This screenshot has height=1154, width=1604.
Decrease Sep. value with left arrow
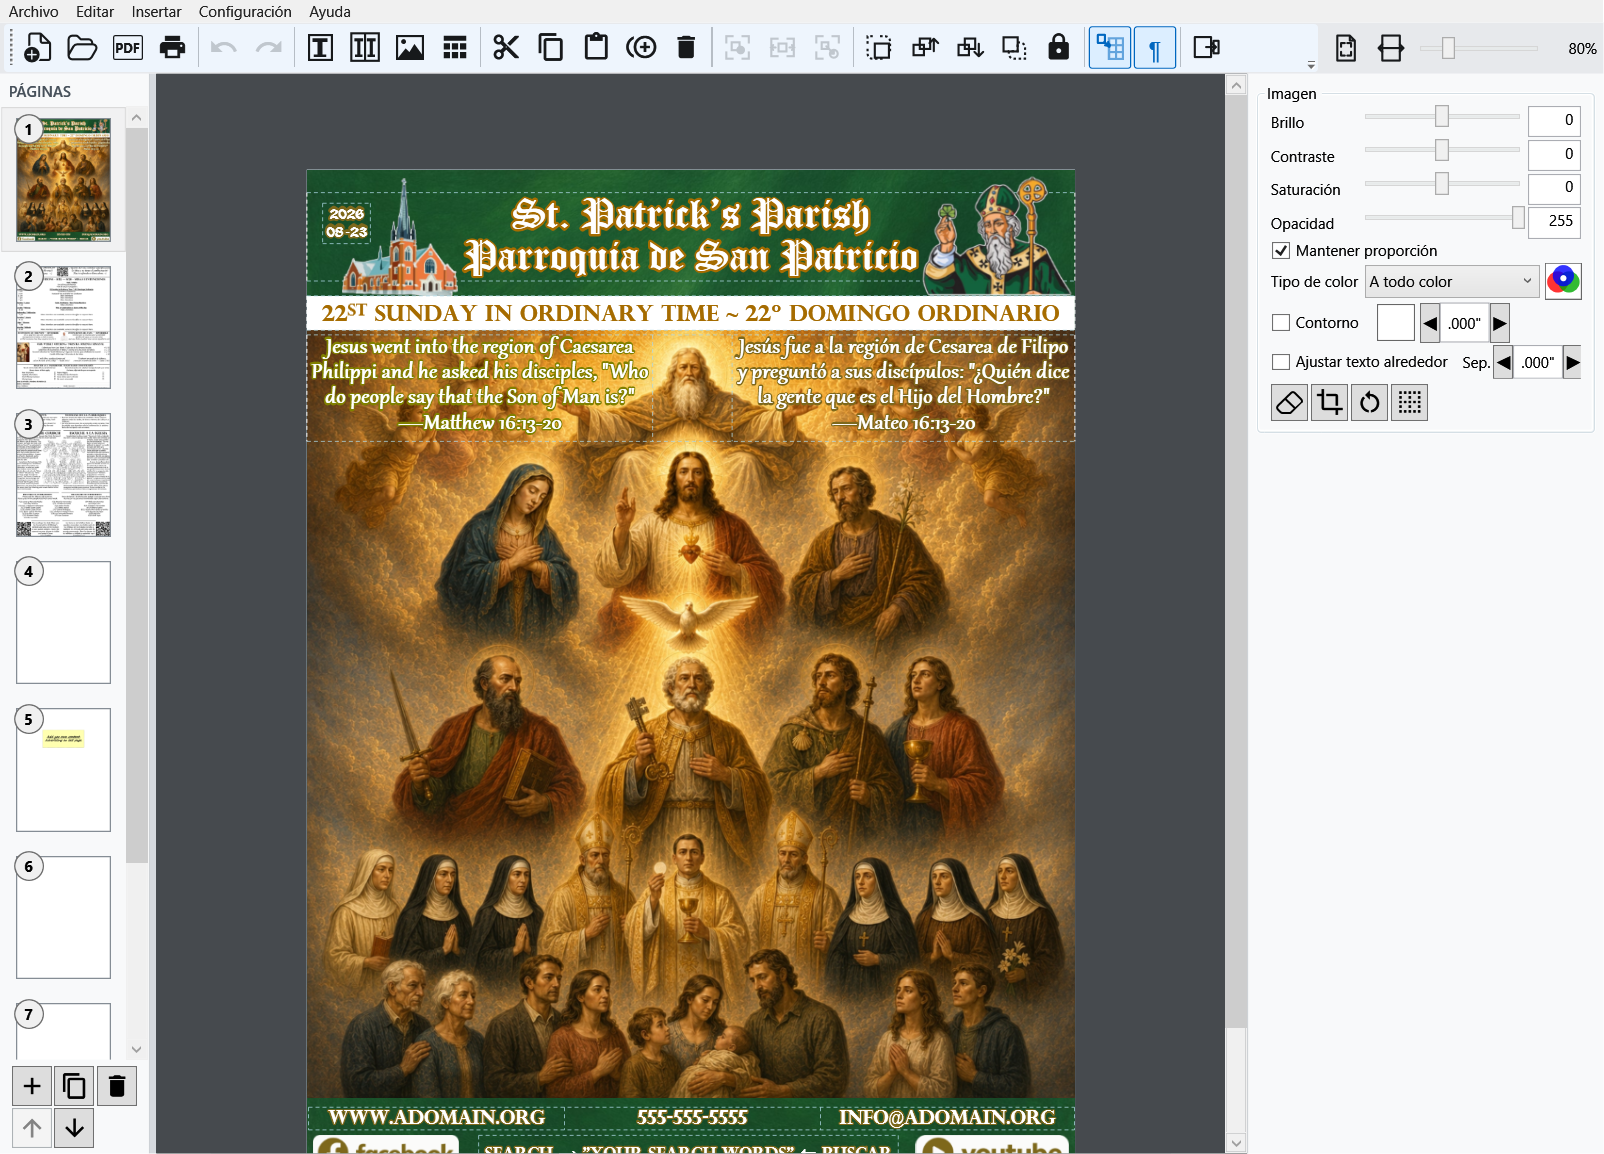coord(1504,362)
